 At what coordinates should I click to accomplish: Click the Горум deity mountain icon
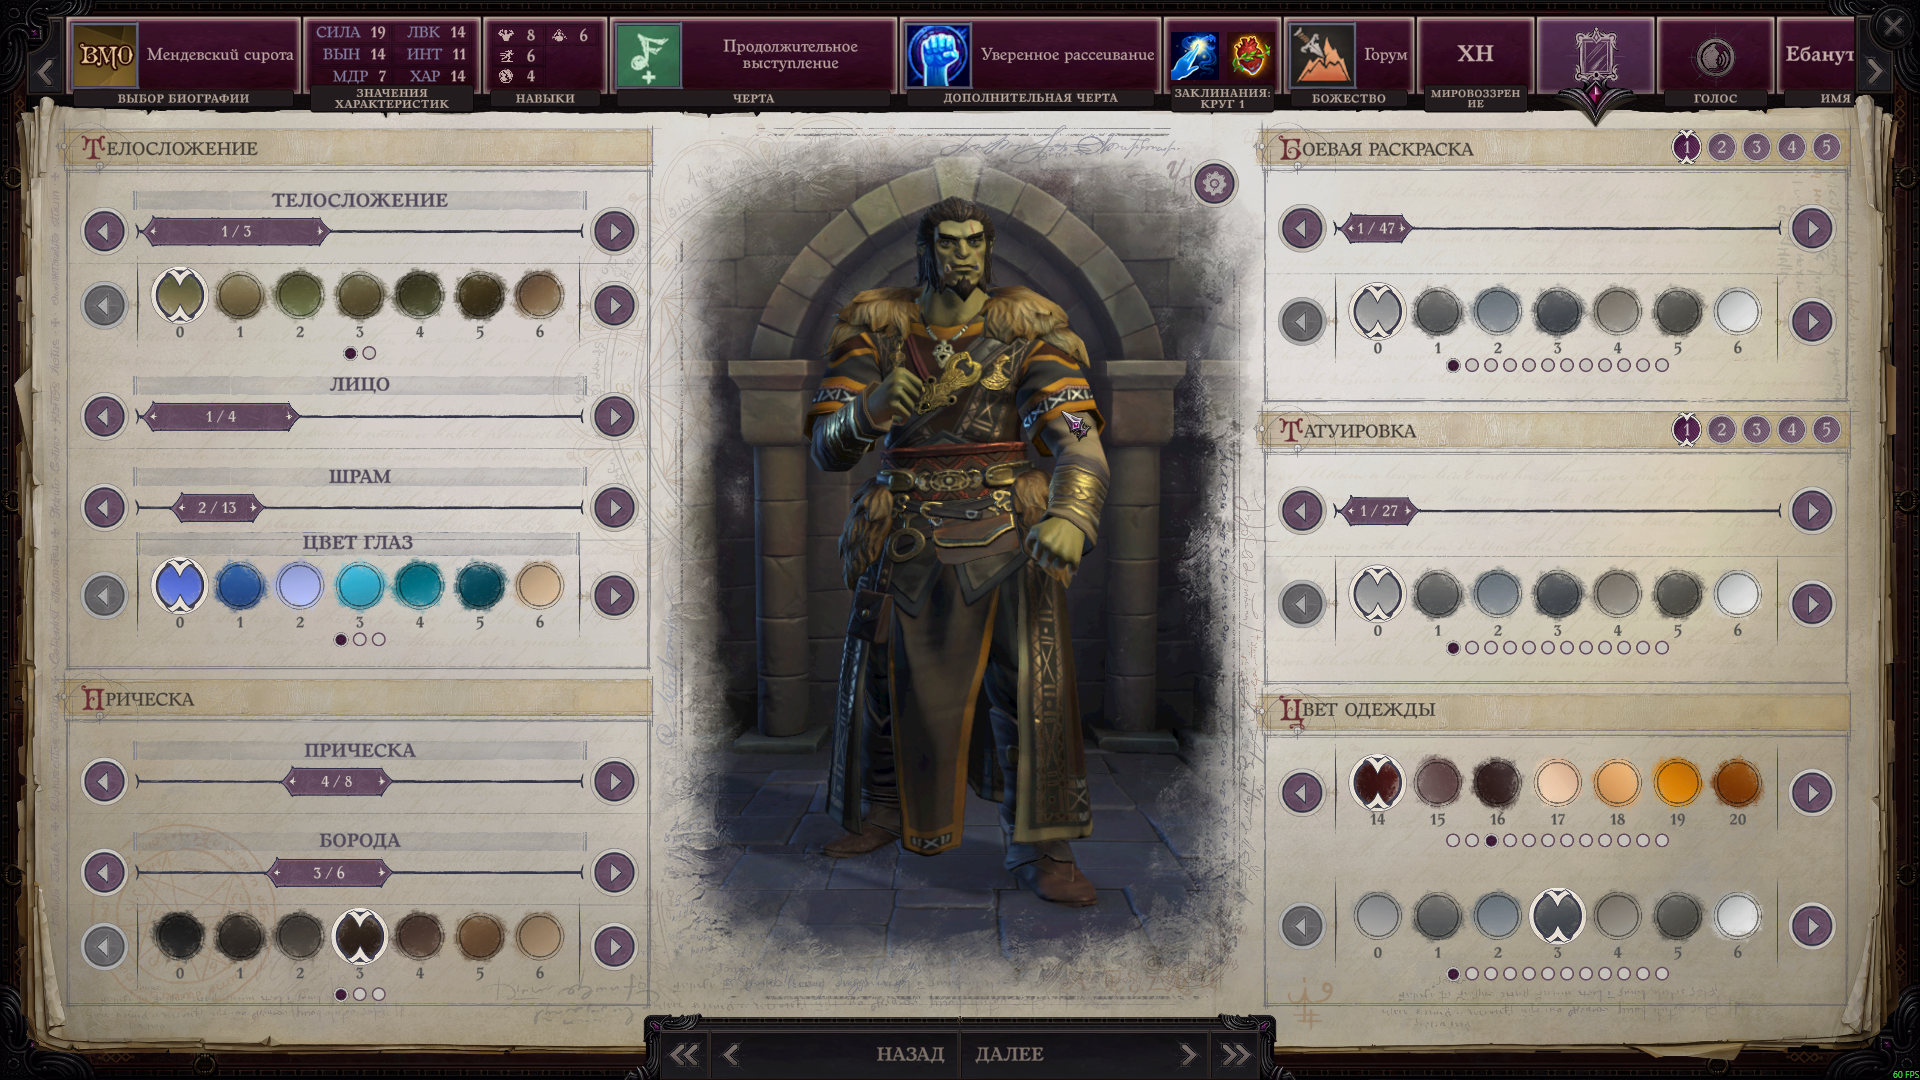(1321, 55)
